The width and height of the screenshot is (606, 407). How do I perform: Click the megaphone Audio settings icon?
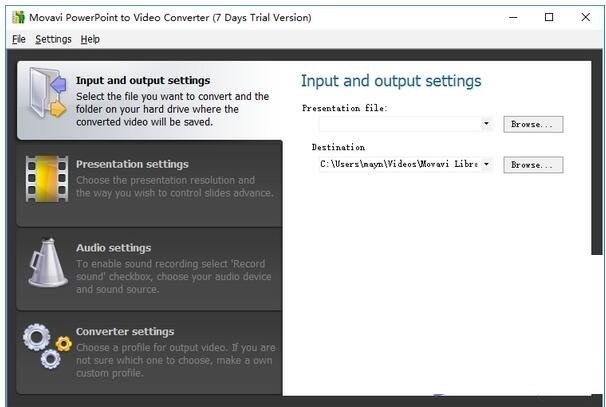[x=48, y=262]
